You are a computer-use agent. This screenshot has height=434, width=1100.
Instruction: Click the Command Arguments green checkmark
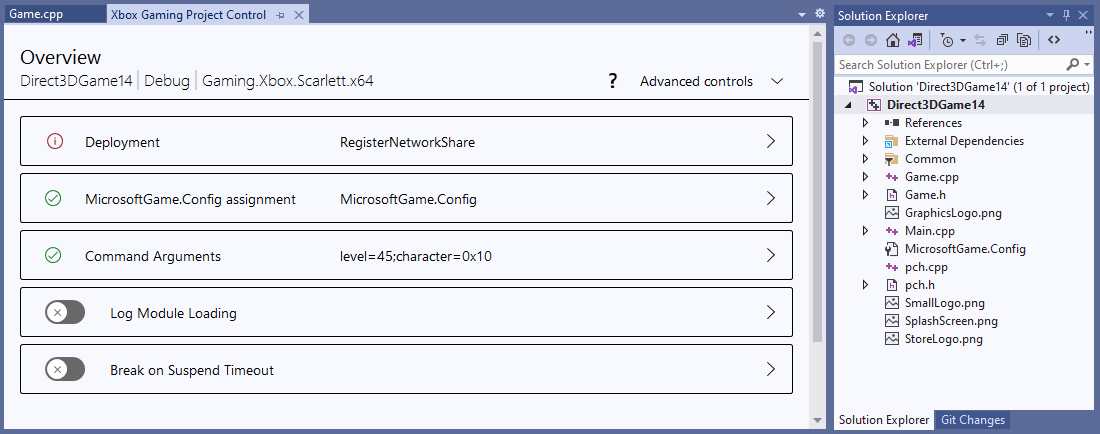[x=53, y=256]
